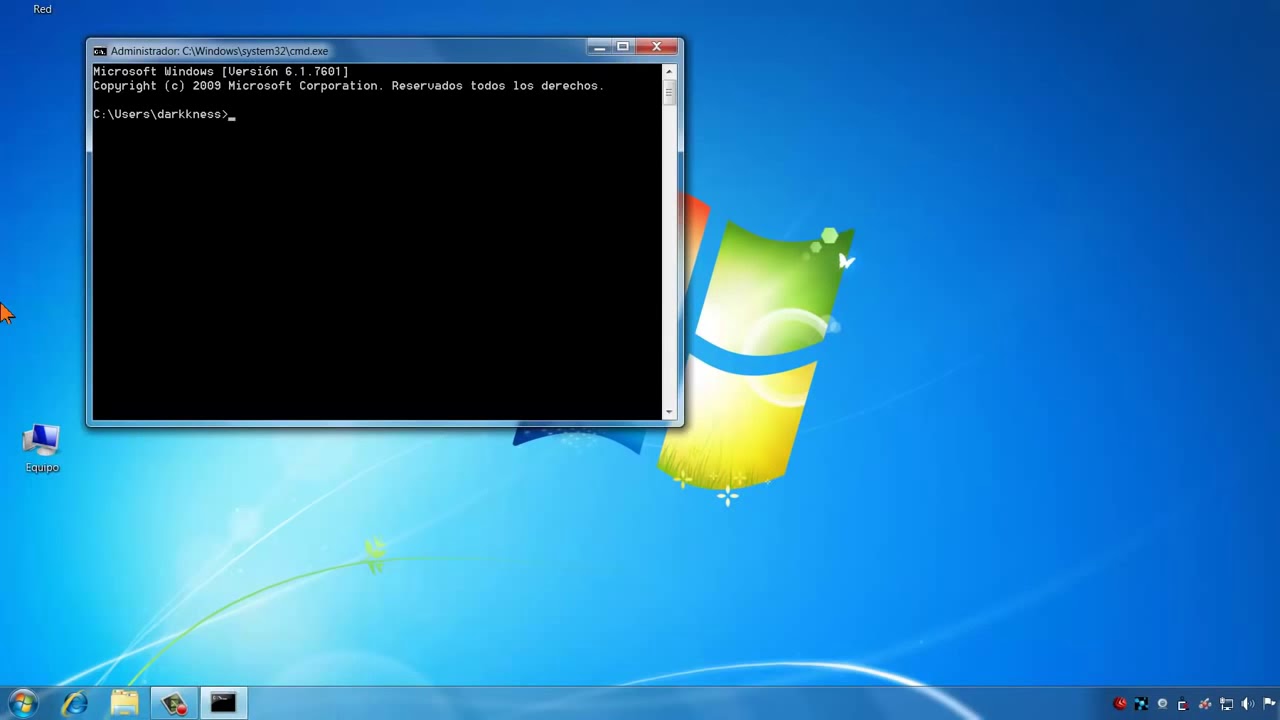The width and height of the screenshot is (1280, 720).
Task: Minimize the cmd.exe window
Action: [599, 47]
